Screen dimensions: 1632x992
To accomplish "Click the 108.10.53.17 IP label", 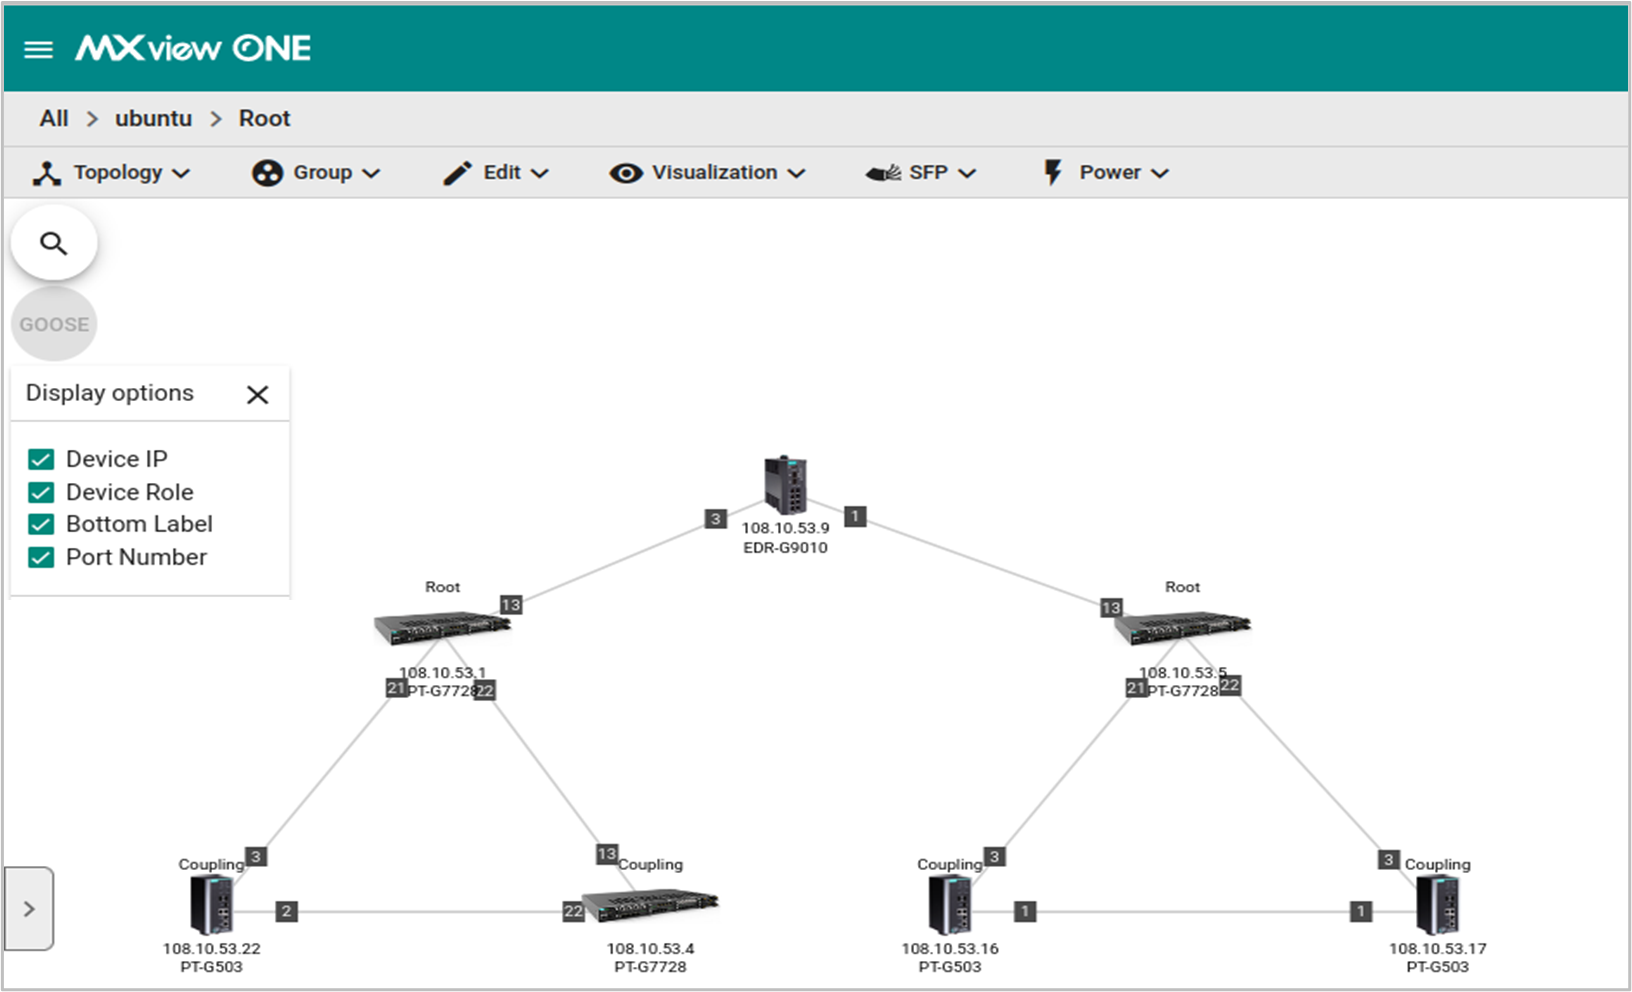I will tap(1438, 949).
